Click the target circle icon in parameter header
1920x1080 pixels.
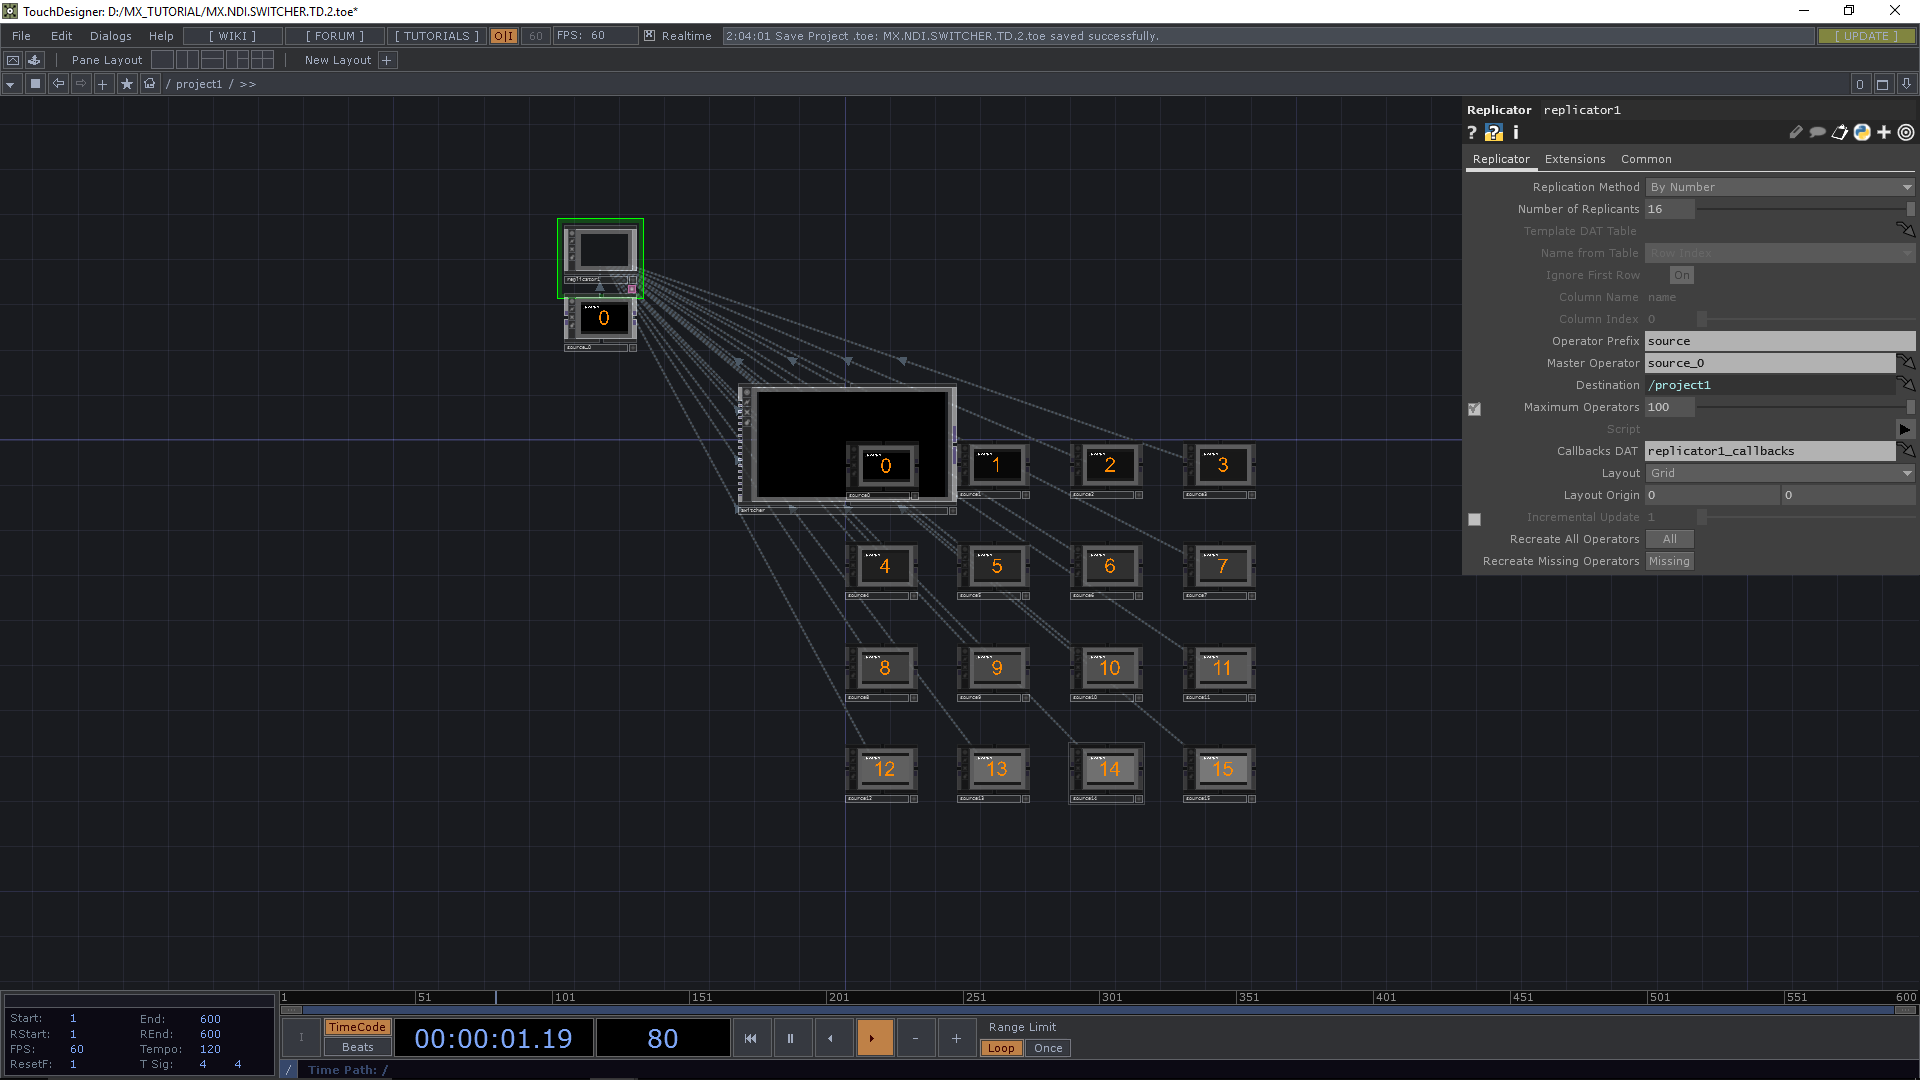(1906, 132)
